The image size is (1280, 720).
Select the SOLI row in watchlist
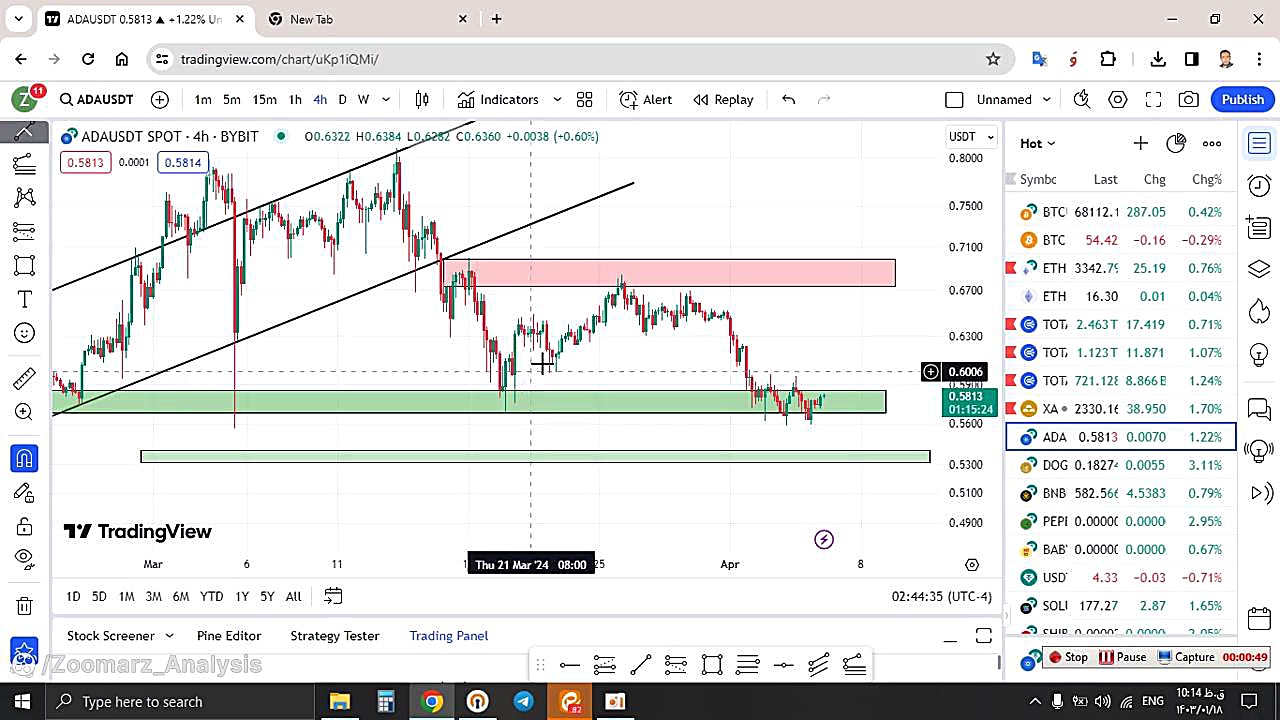click(1121, 606)
